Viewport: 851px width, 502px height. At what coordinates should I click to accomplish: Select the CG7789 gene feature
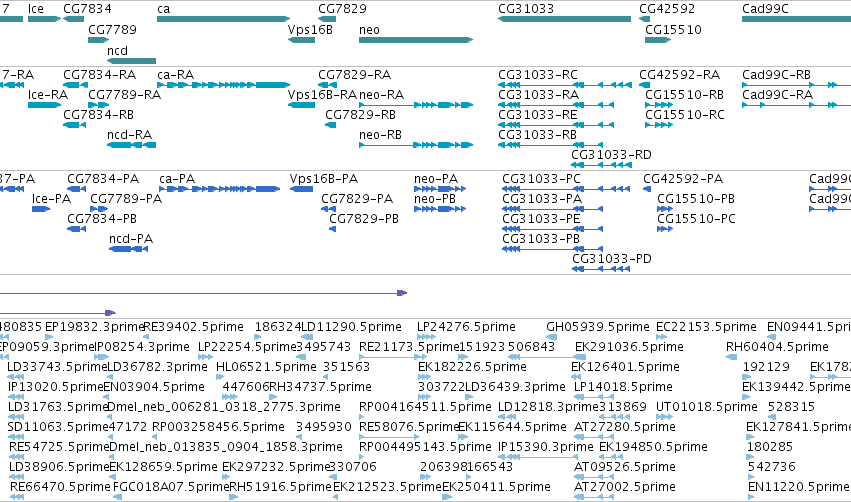[99, 40]
